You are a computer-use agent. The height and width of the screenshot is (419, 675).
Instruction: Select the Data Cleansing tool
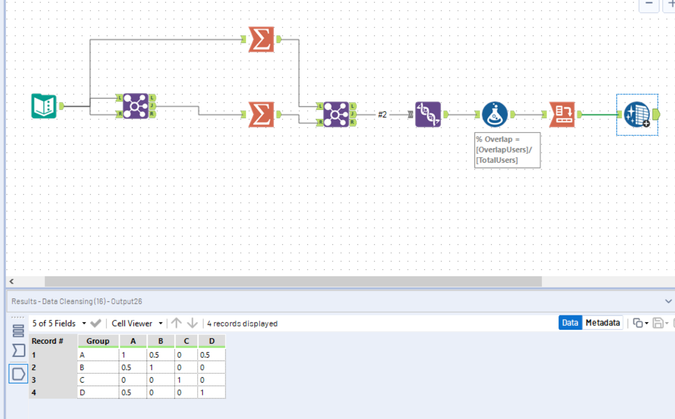pyautogui.click(x=637, y=114)
